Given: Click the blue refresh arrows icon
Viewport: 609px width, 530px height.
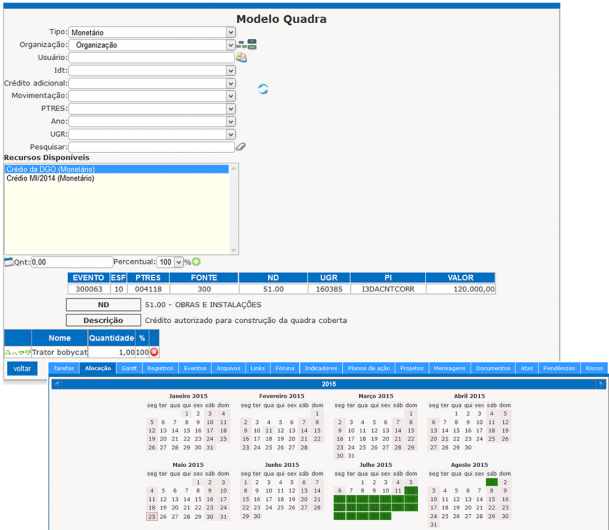Looking at the screenshot, I should click(263, 89).
